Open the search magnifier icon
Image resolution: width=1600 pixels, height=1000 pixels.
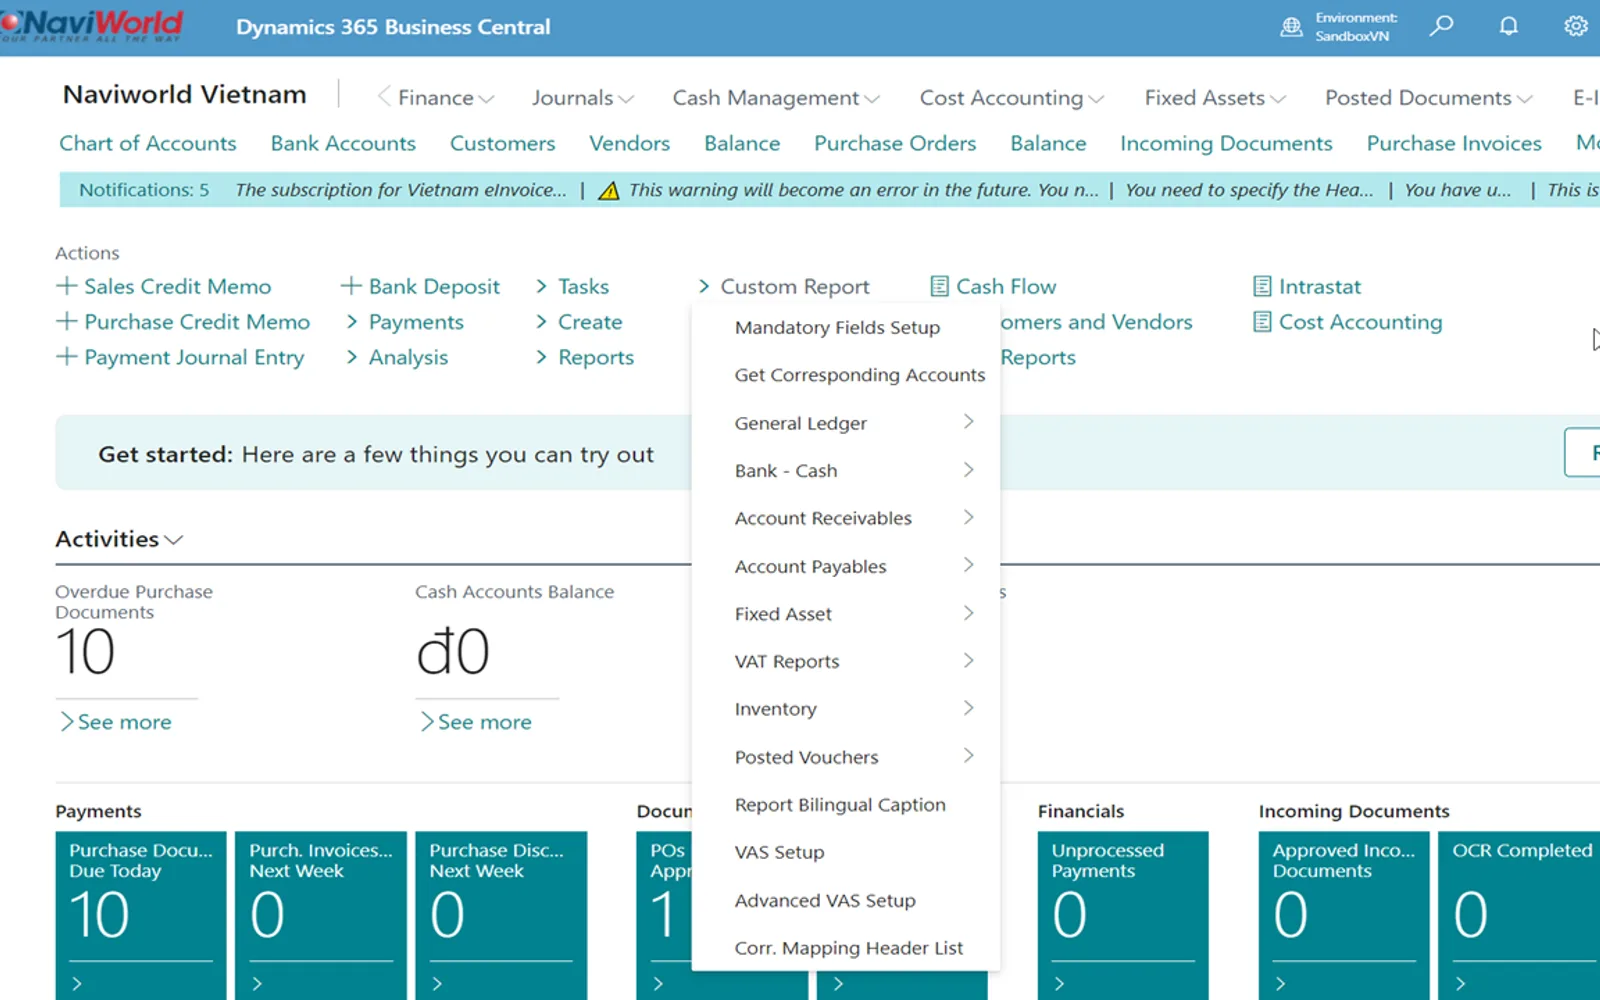point(1441,26)
